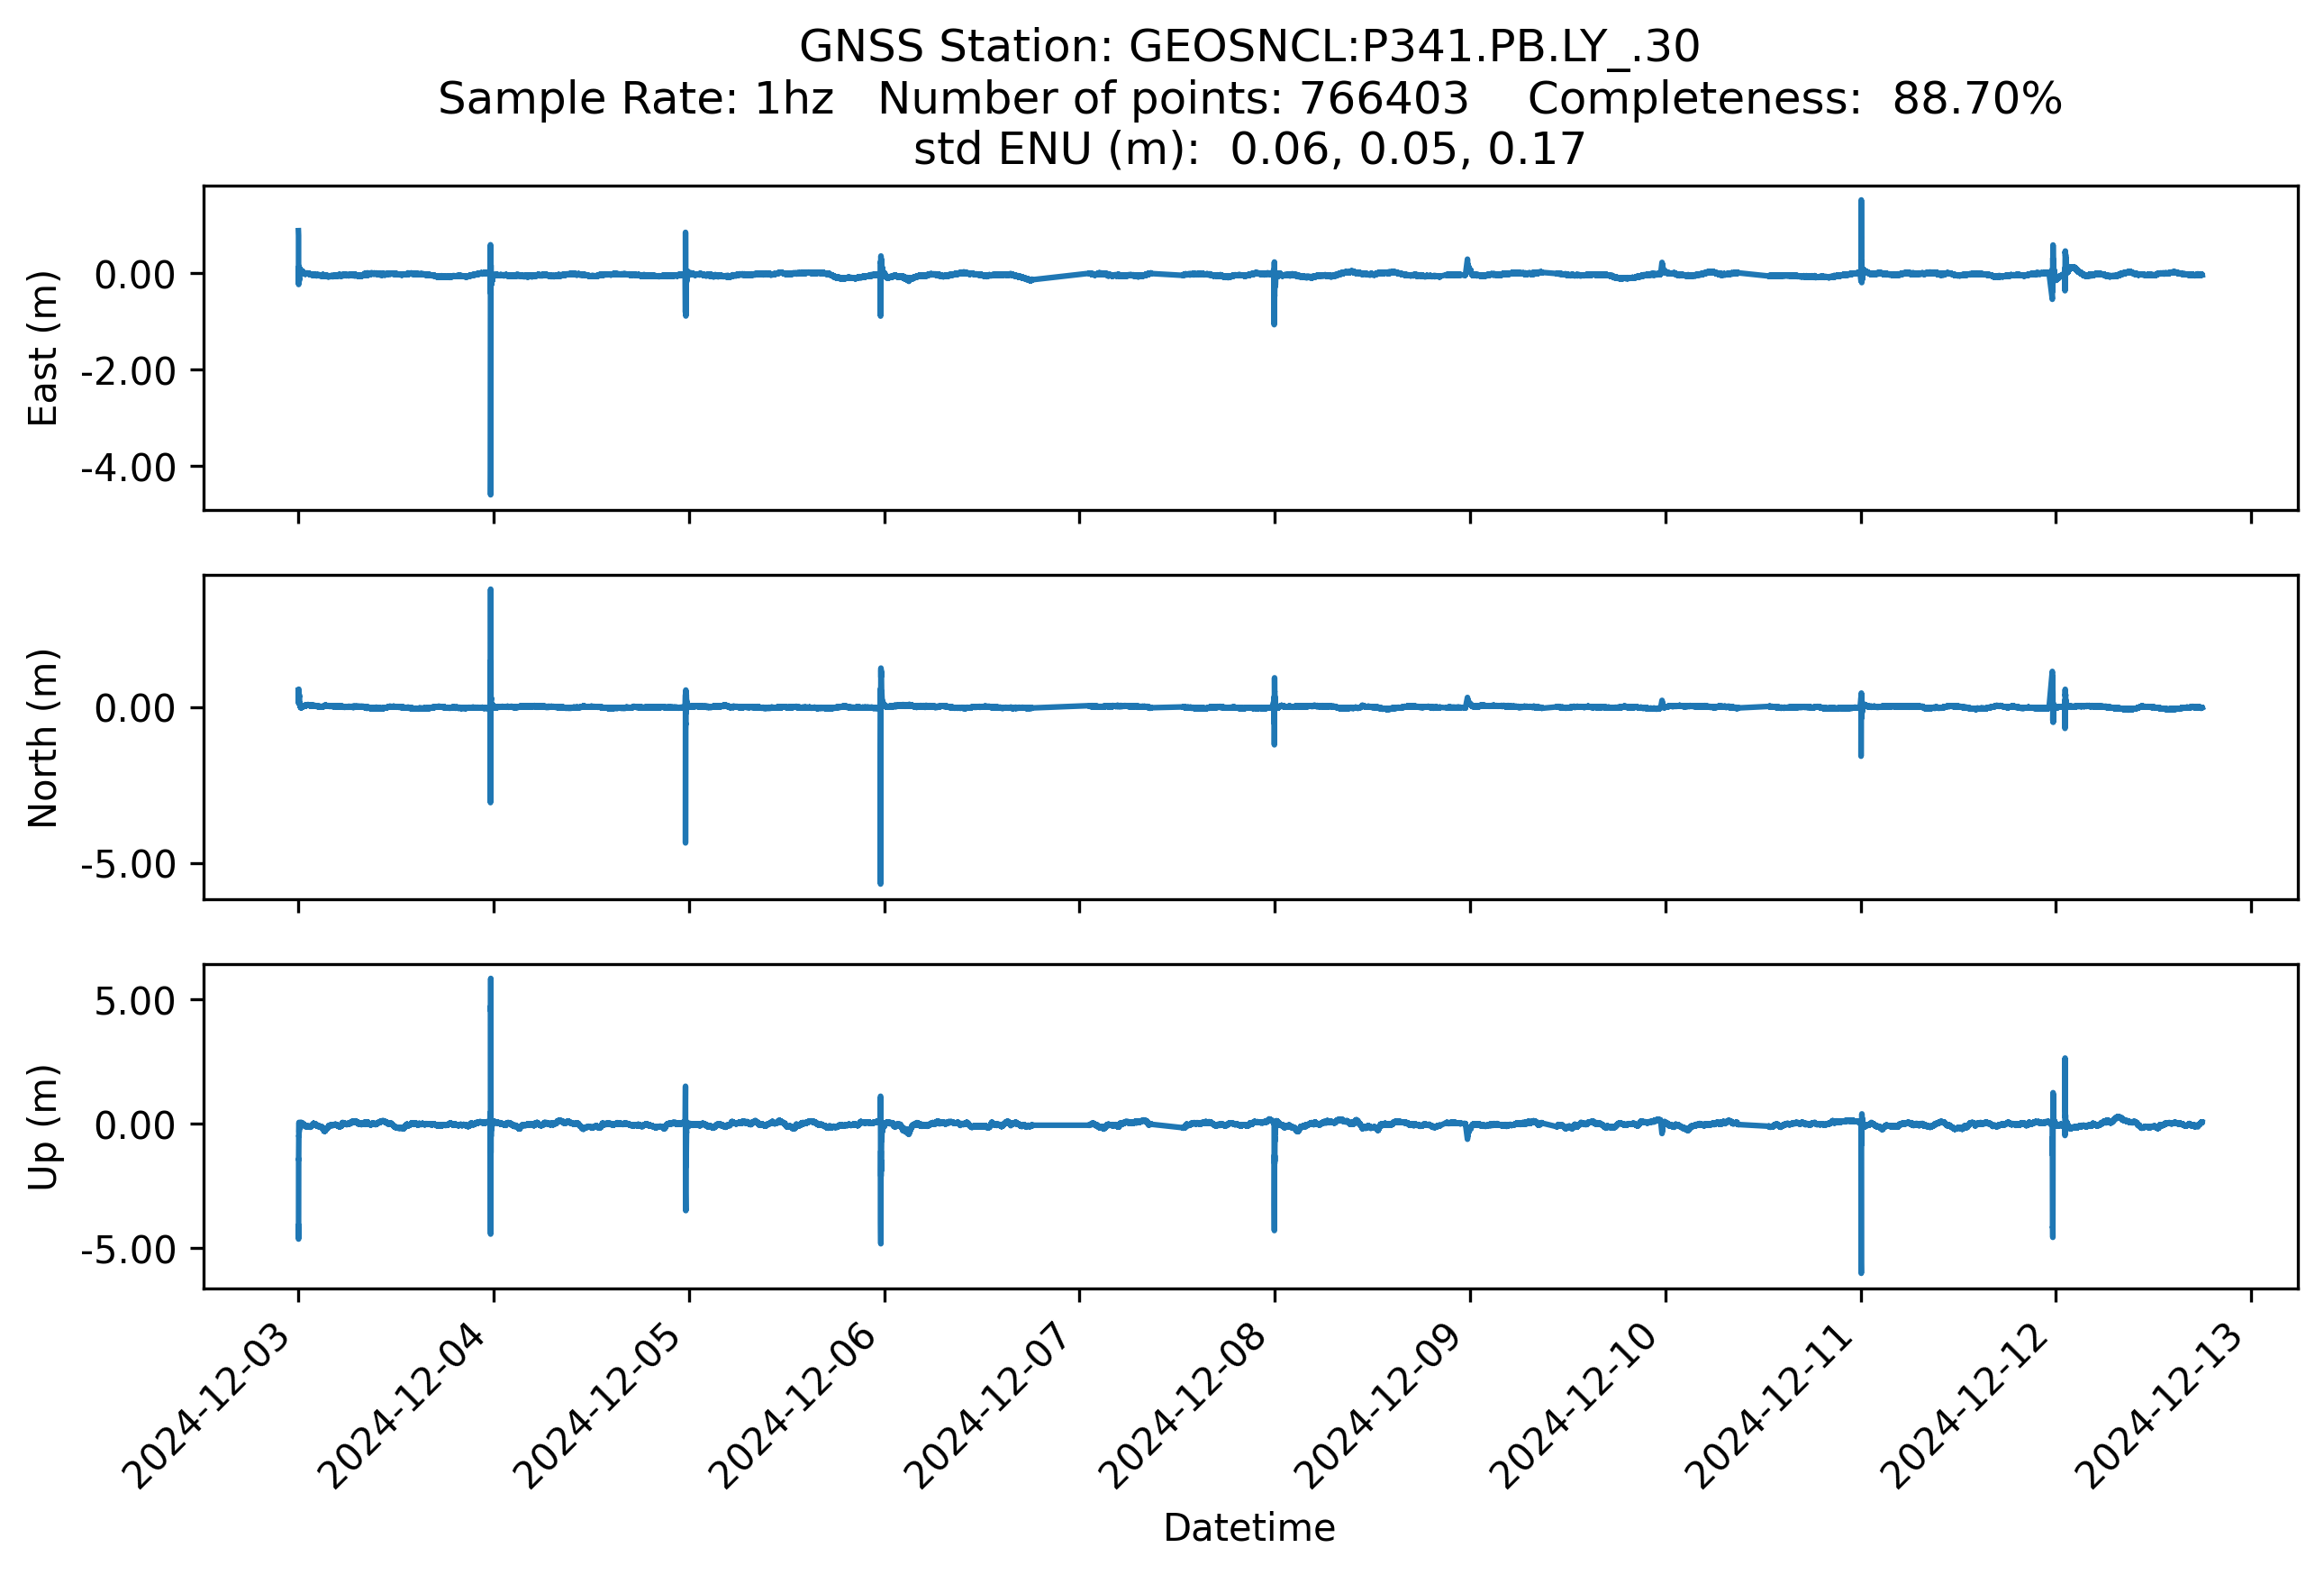2324x1575 pixels.
Task: Click the Up (m) axis label
Action: (x=43, y=1127)
